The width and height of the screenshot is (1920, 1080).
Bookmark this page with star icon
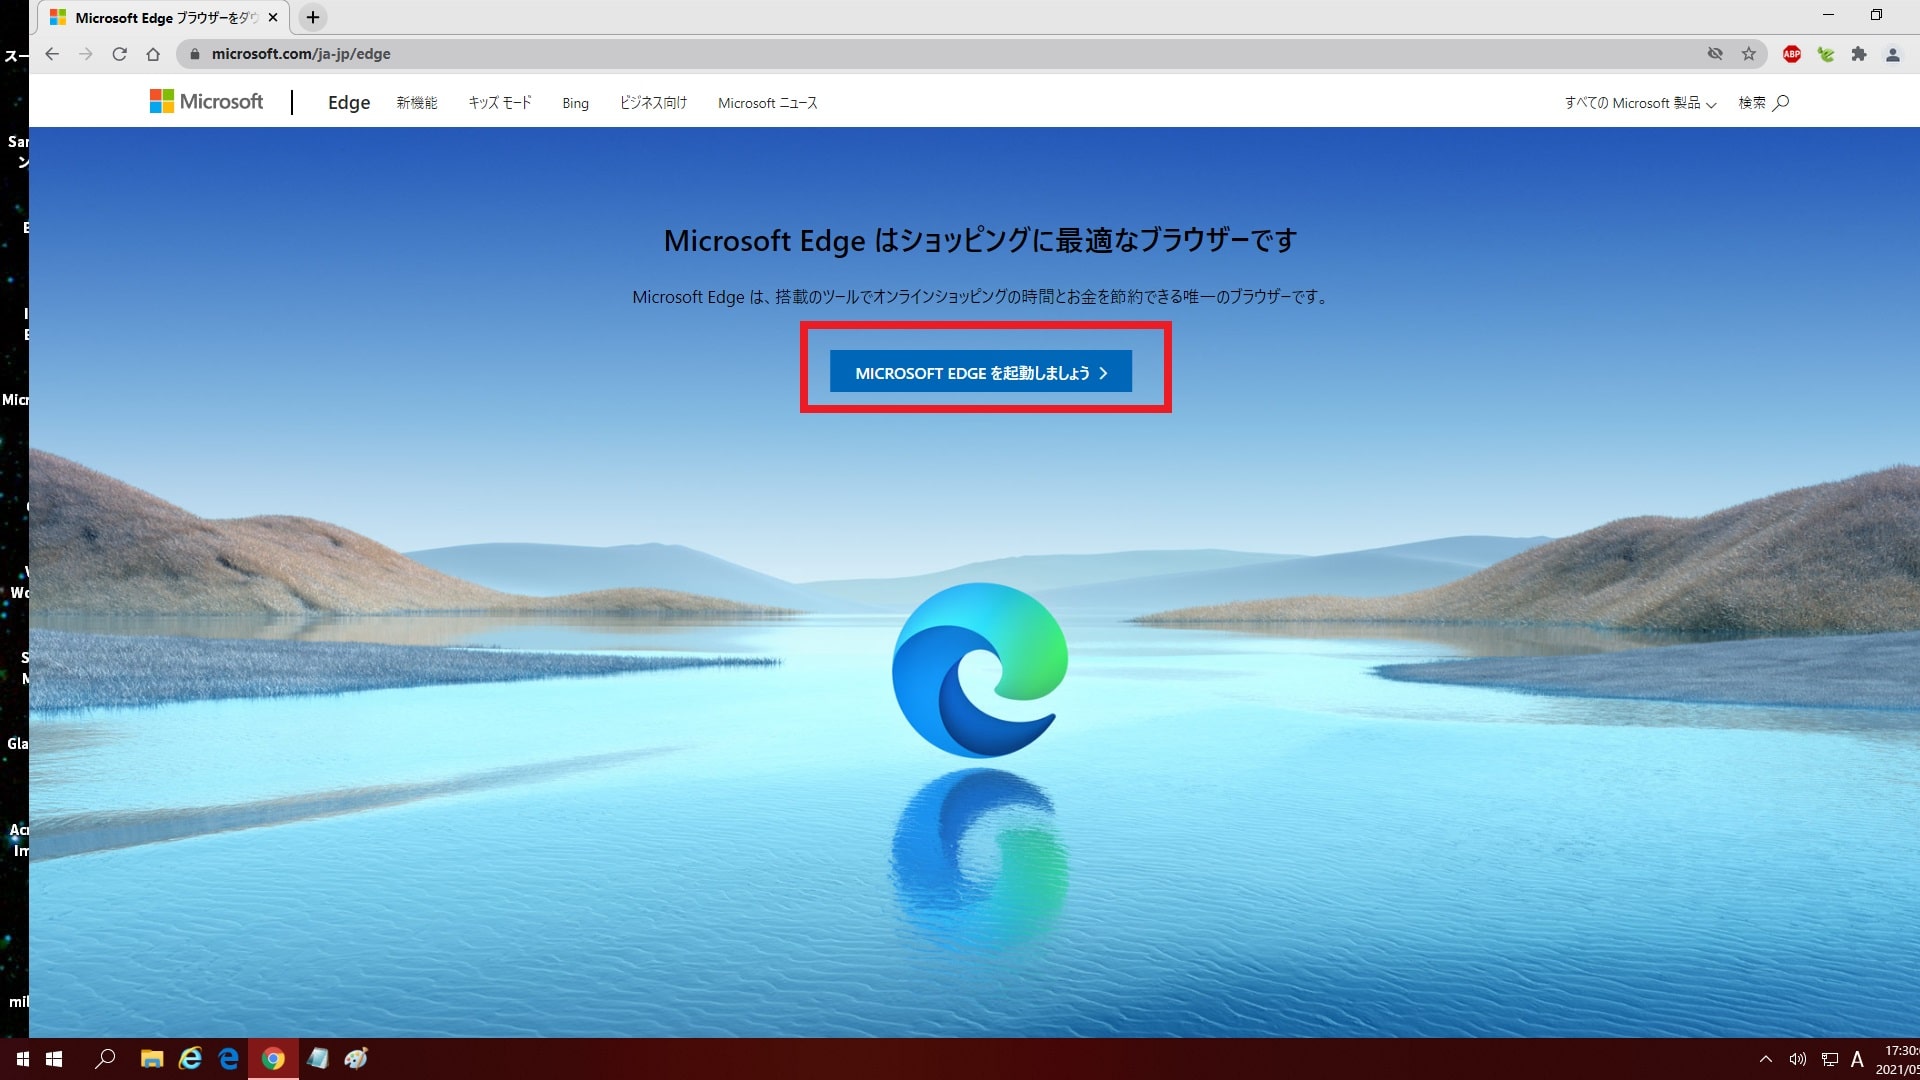point(1748,54)
